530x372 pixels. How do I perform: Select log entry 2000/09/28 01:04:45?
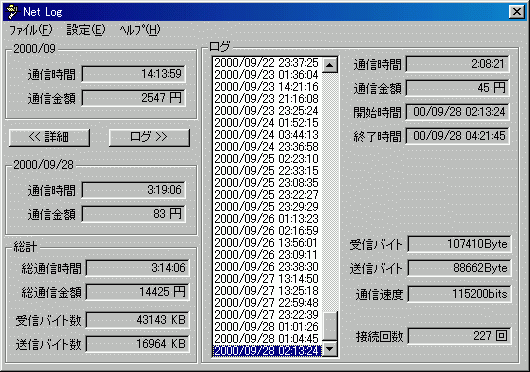tap(267, 339)
